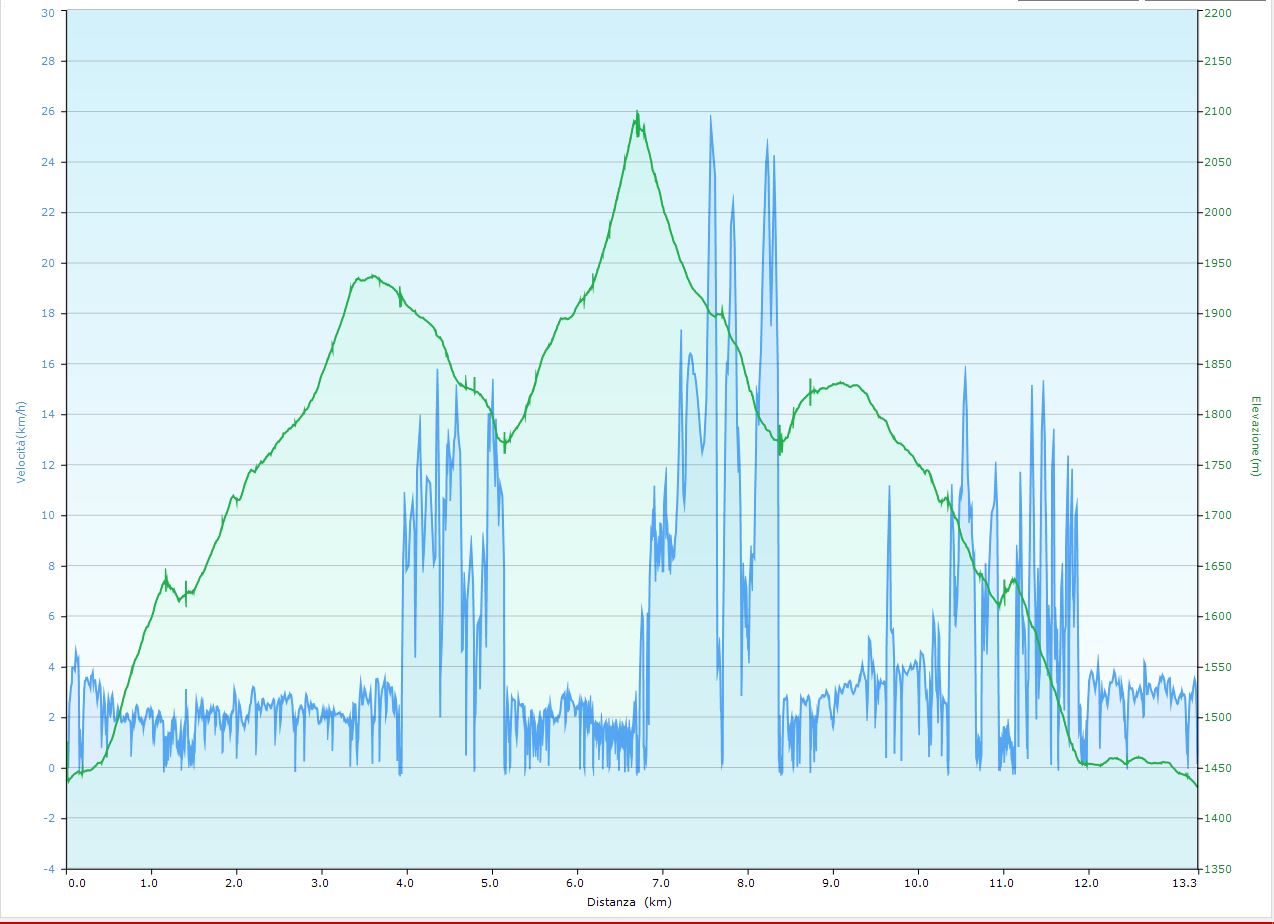Select the highest elevation peak near 2100 m
This screenshot has width=1274, height=924.
pyautogui.click(x=637, y=113)
